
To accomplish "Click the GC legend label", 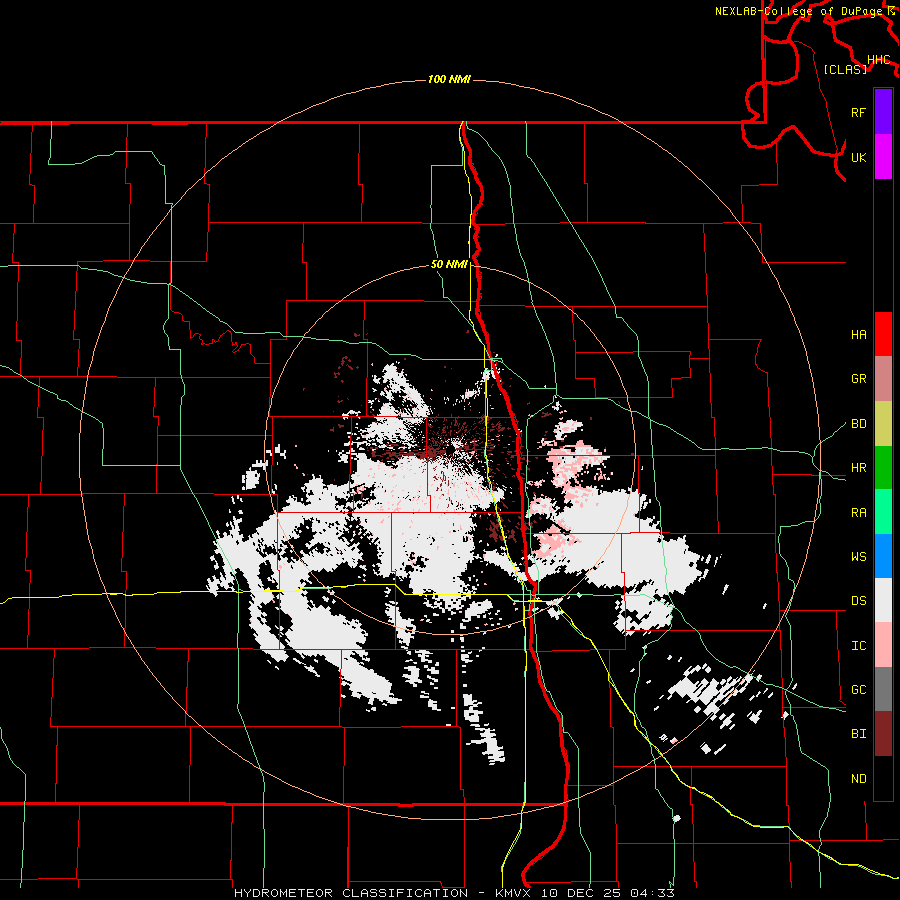I will coord(858,690).
